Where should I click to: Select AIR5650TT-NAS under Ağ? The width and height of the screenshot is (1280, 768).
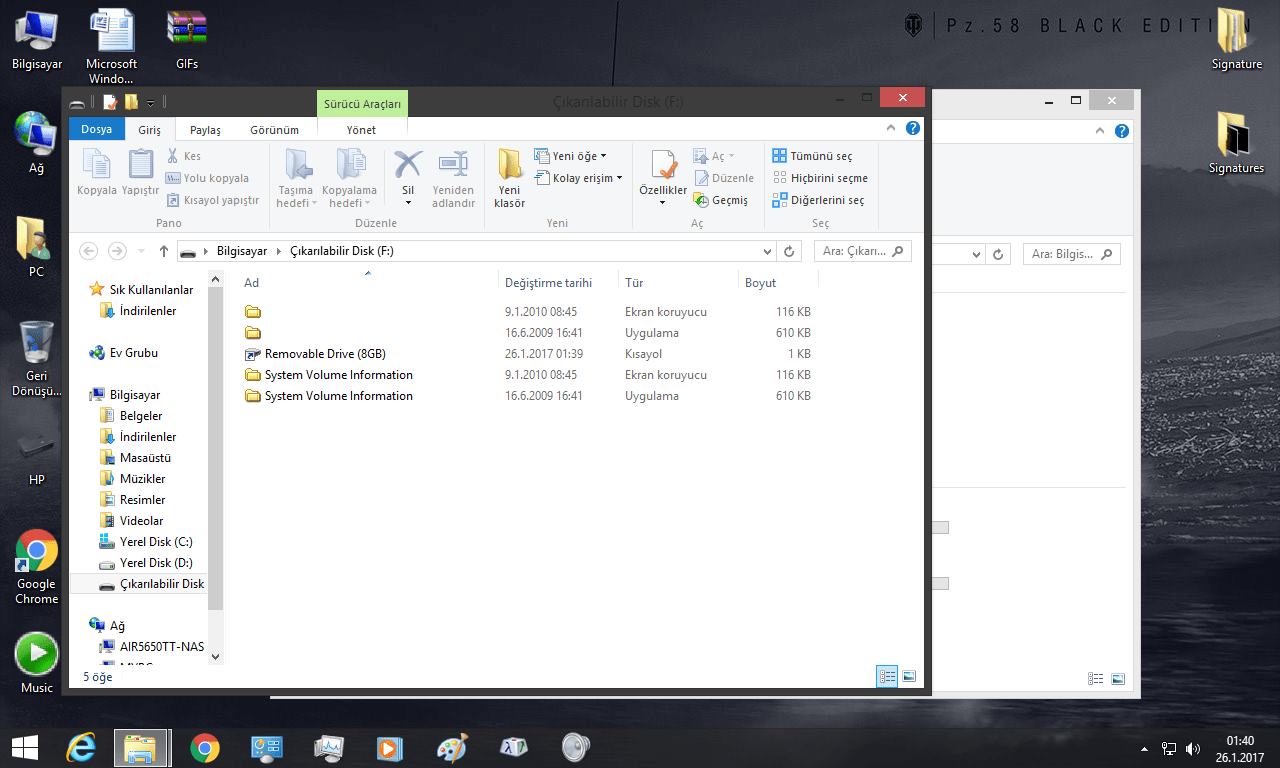(154, 646)
